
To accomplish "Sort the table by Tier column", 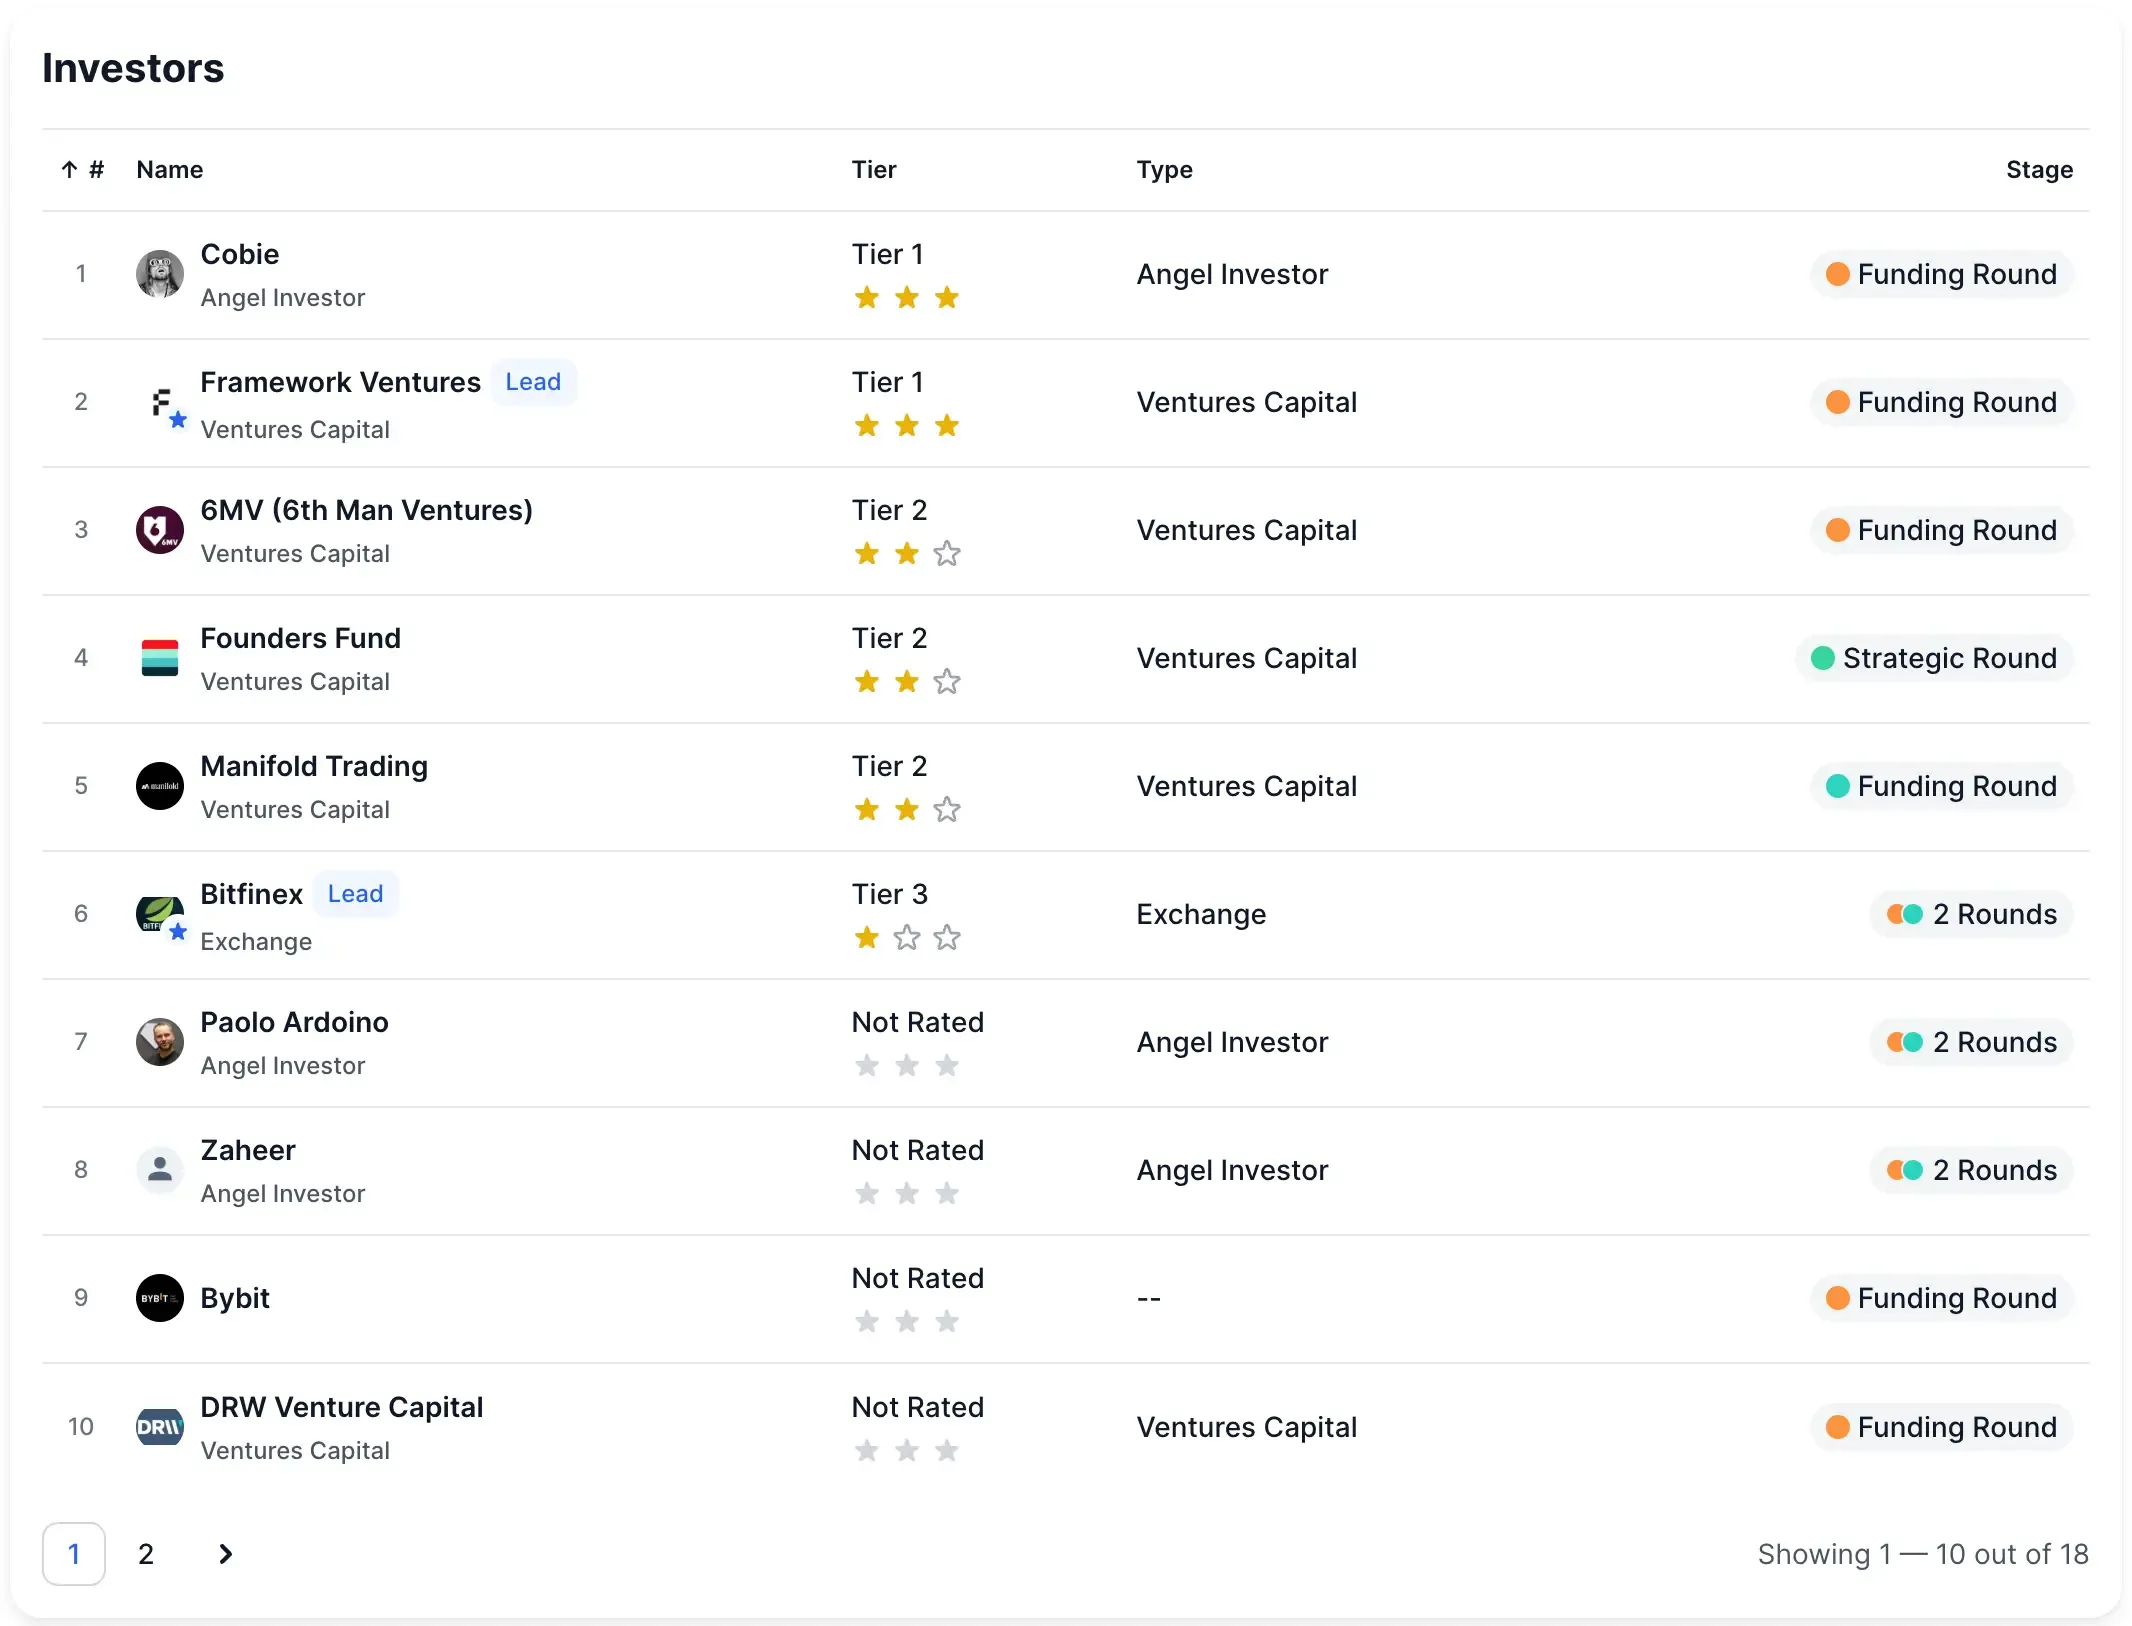I will (x=874, y=170).
